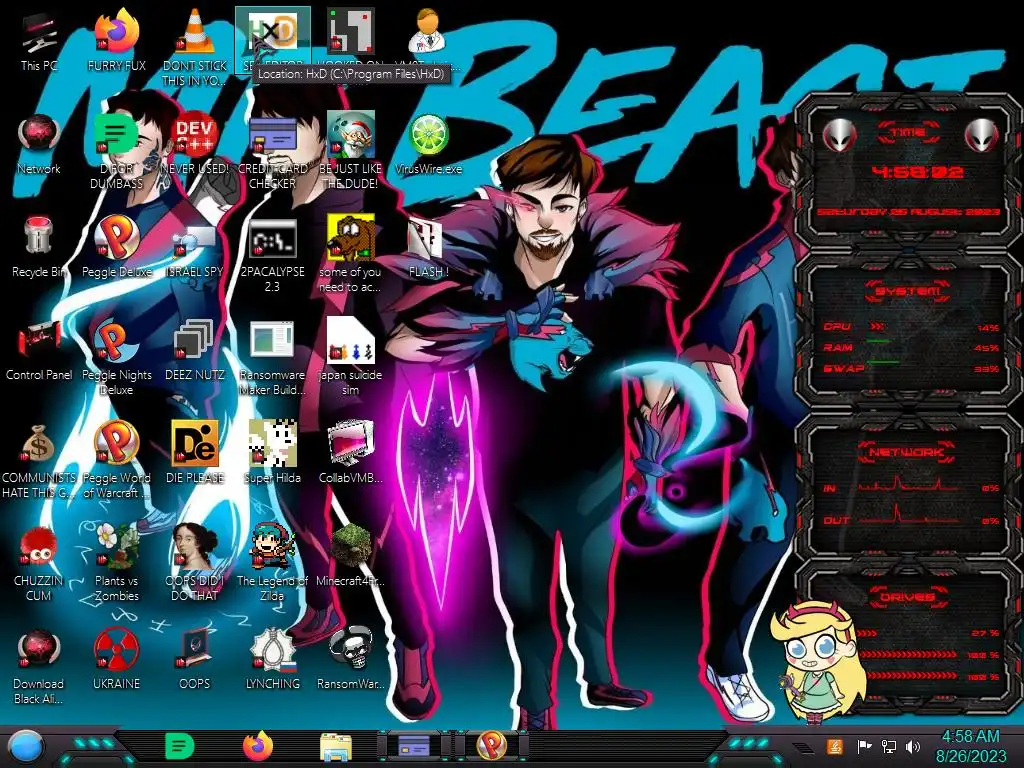Click the orange tray icon near the flag

(835, 746)
